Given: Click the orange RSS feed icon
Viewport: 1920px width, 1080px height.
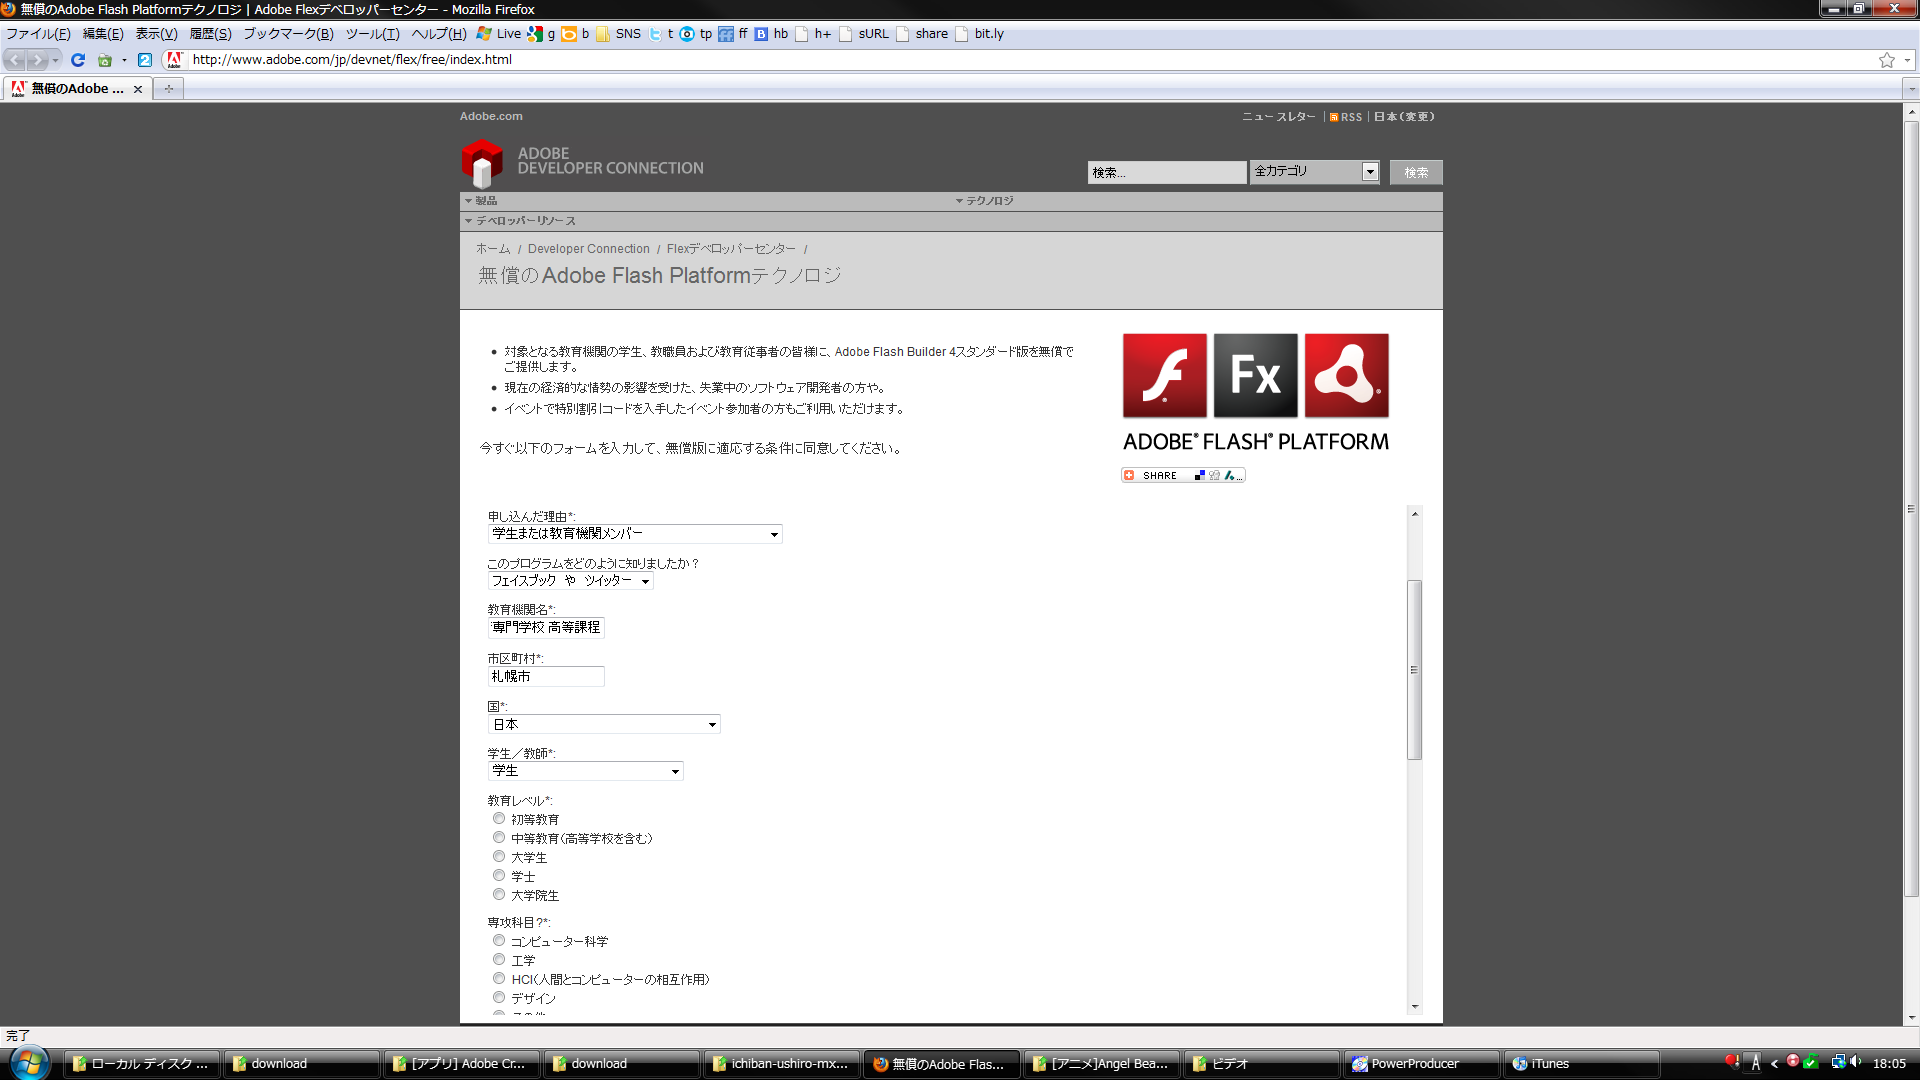Looking at the screenshot, I should click(x=1334, y=117).
